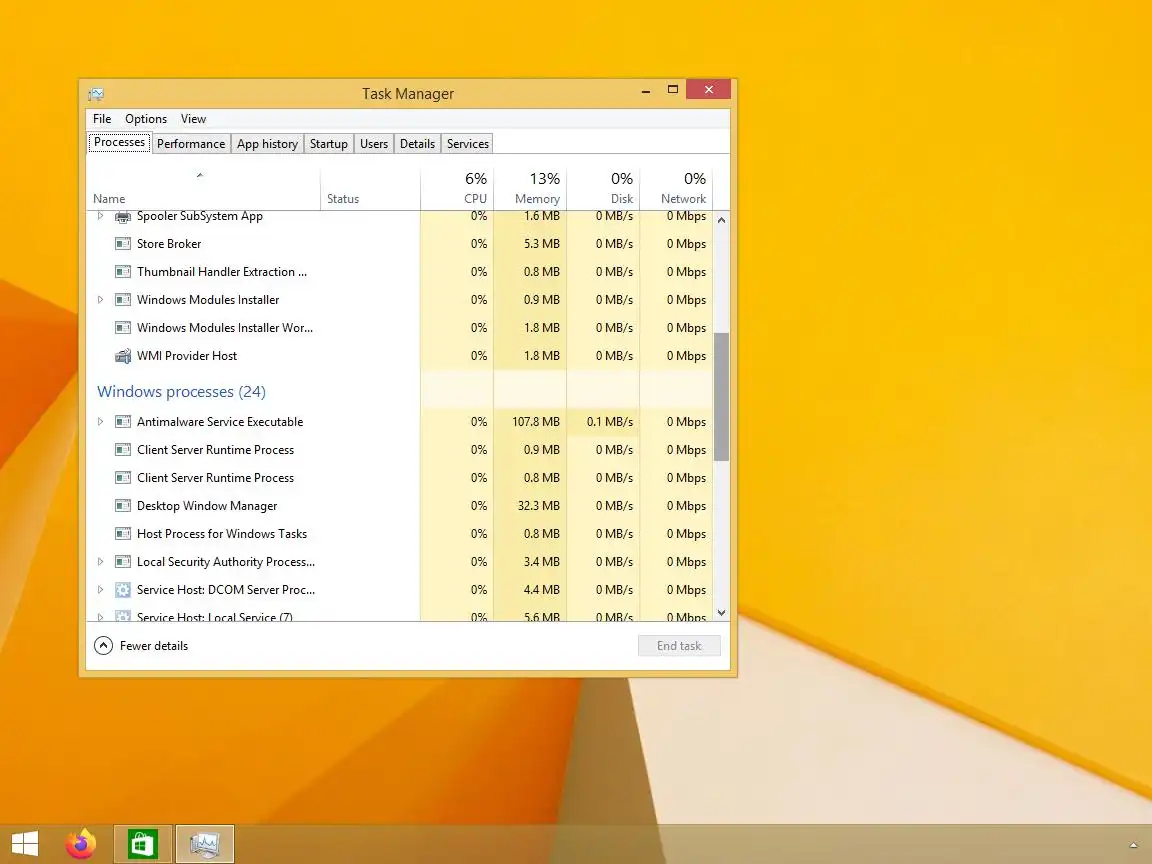Switch to the App history tab
Viewport: 1152px width, 864px height.
click(267, 144)
